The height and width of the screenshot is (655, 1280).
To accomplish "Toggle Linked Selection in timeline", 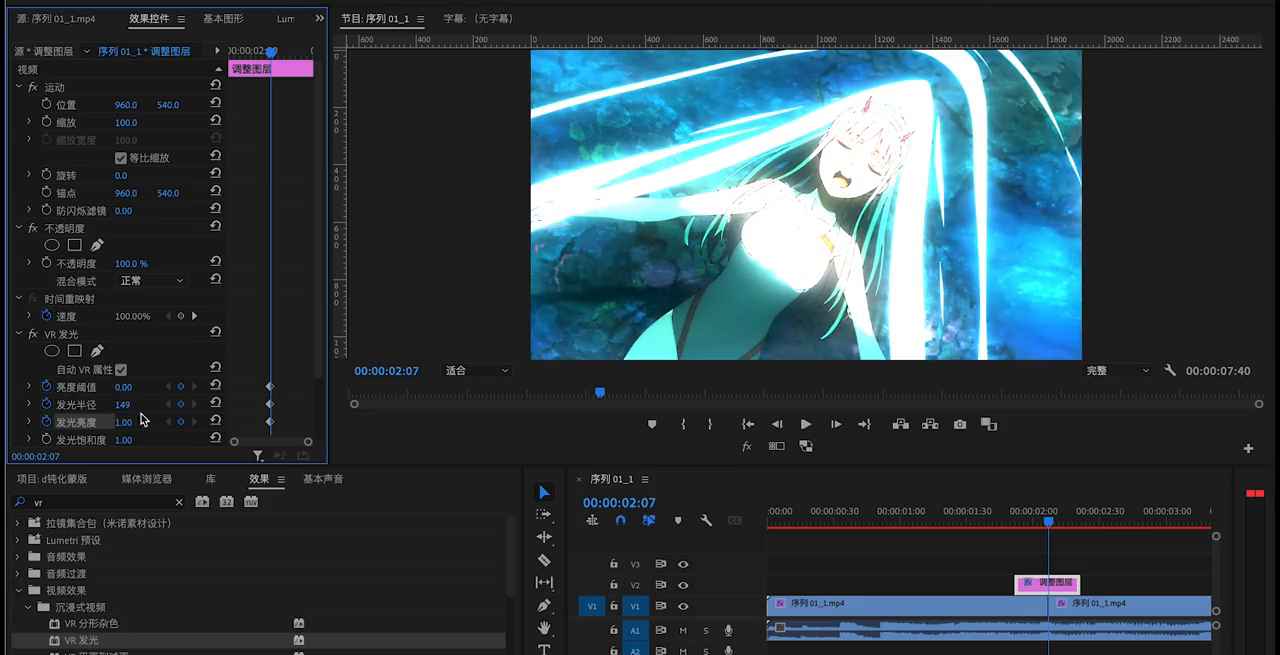I will [649, 520].
